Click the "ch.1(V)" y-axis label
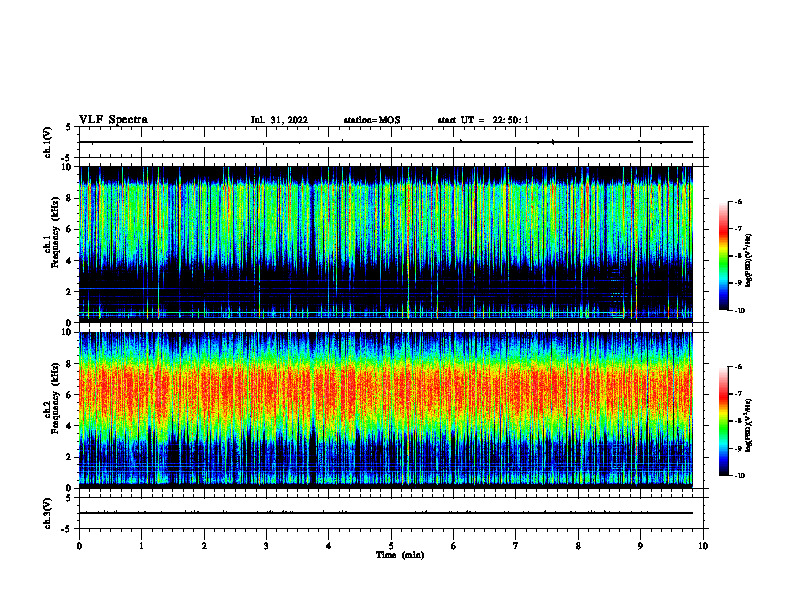The height and width of the screenshot is (612, 792). point(47,142)
